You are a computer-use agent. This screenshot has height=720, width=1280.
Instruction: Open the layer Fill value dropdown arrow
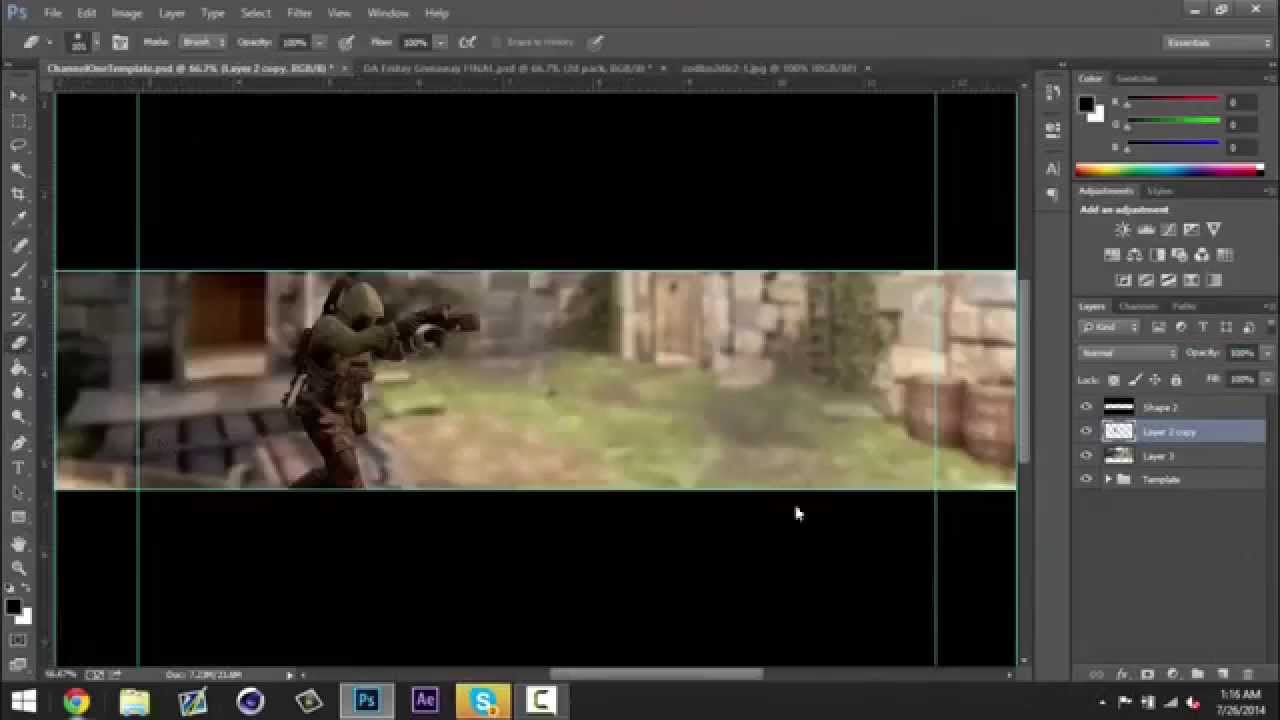pyautogui.click(x=1265, y=380)
